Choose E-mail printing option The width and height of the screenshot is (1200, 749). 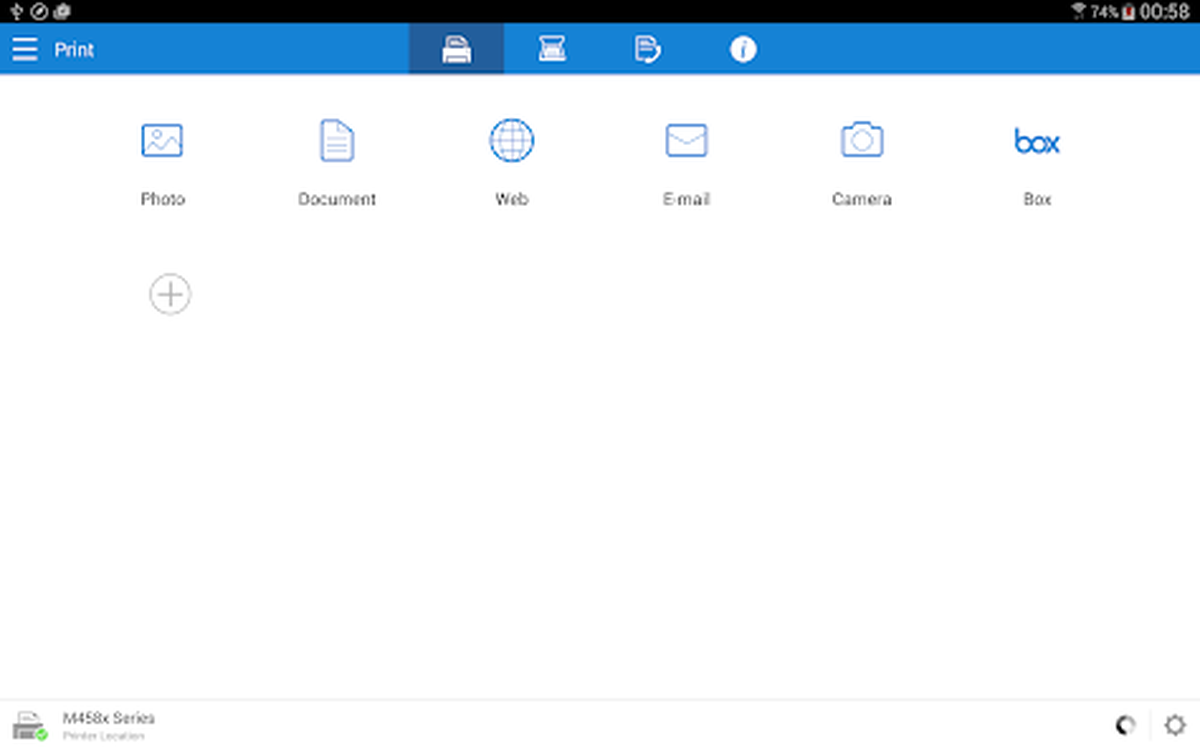tap(687, 162)
